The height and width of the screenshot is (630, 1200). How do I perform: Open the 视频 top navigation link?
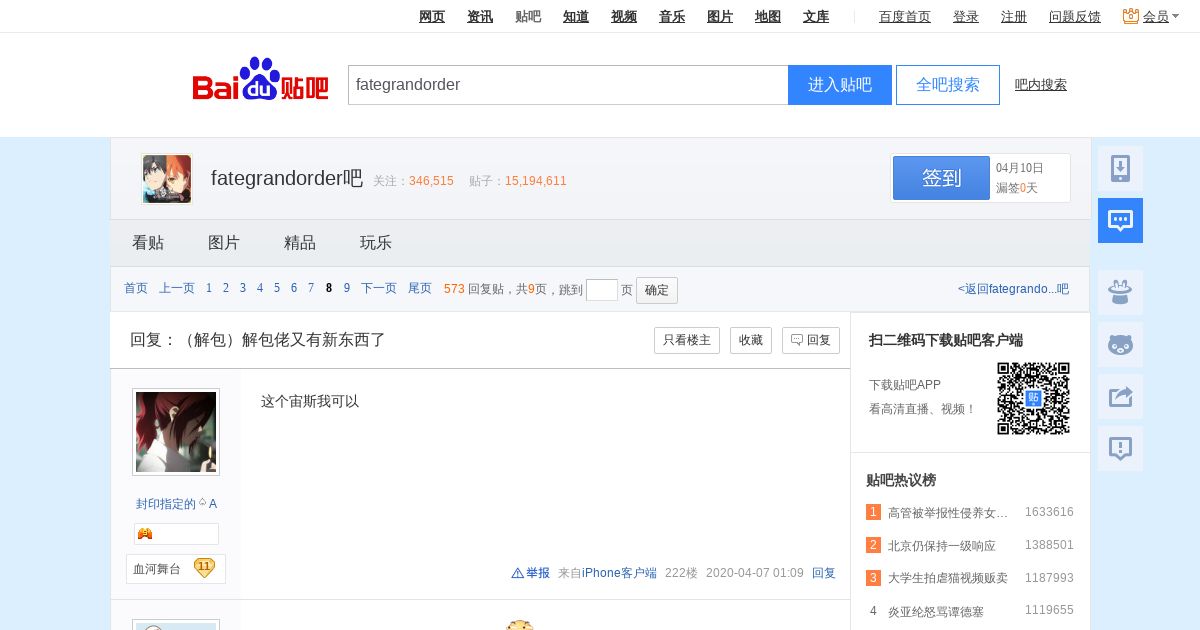624,16
